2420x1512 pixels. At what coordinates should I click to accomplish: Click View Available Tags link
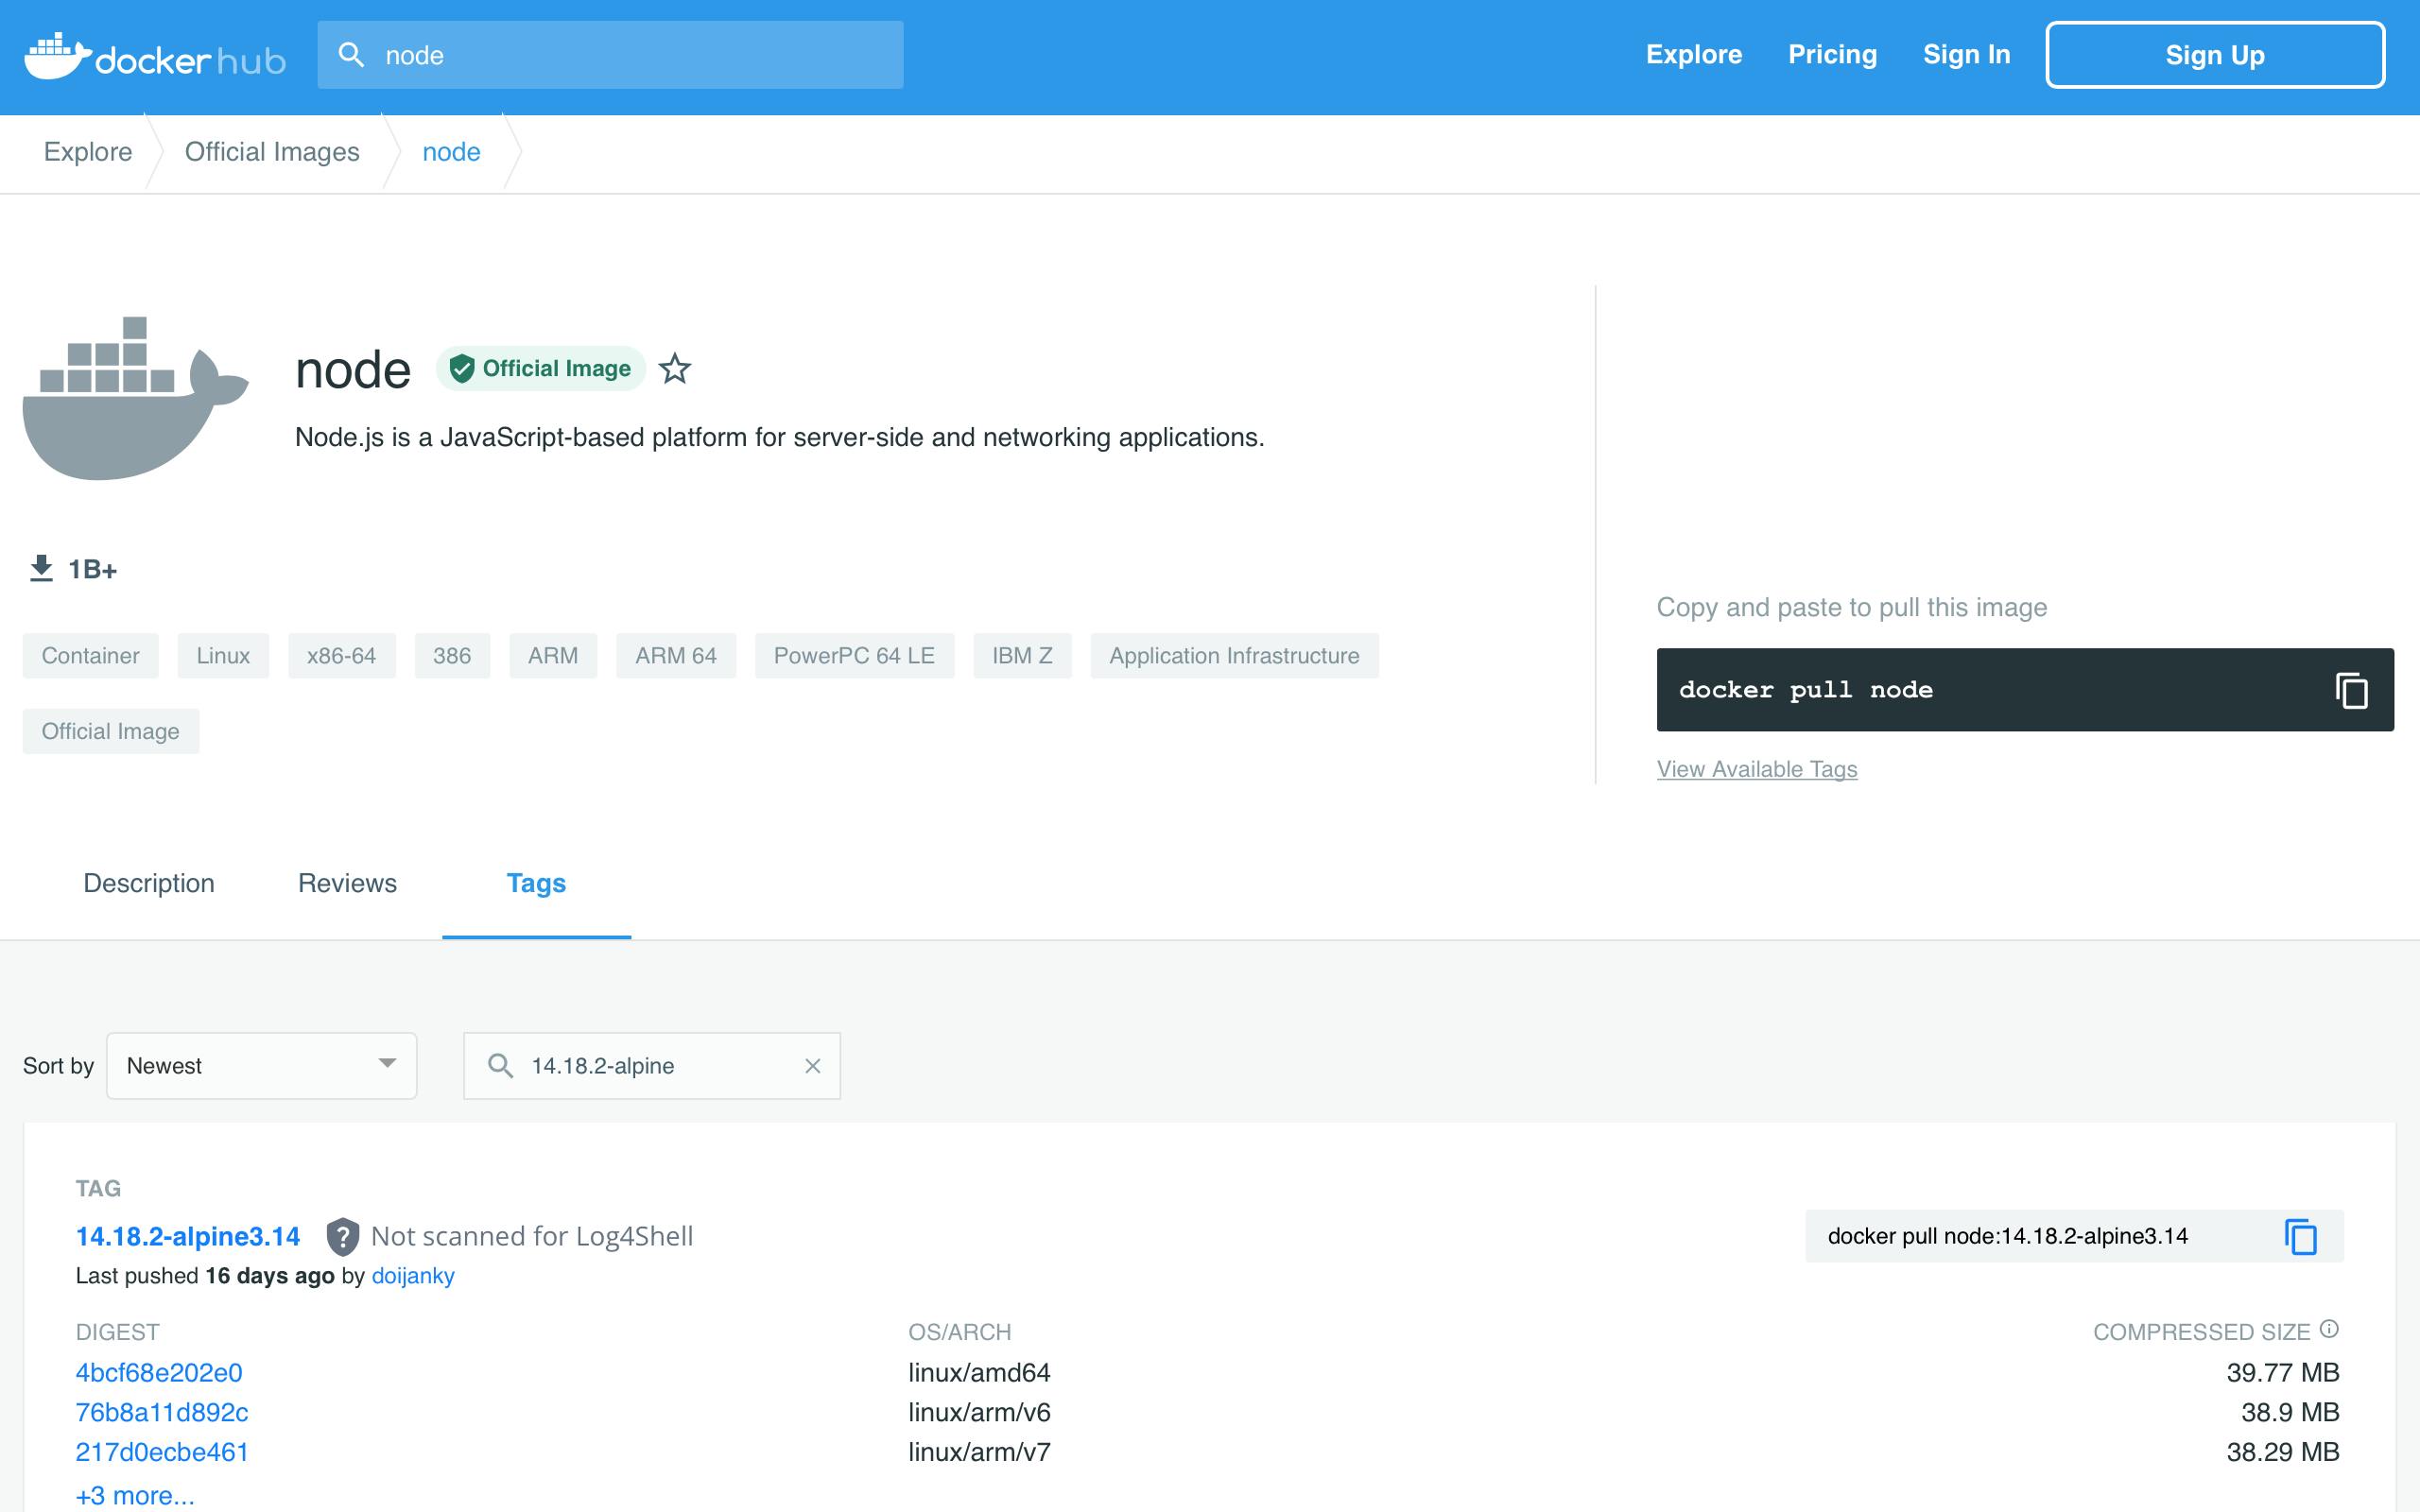pyautogui.click(x=1757, y=769)
